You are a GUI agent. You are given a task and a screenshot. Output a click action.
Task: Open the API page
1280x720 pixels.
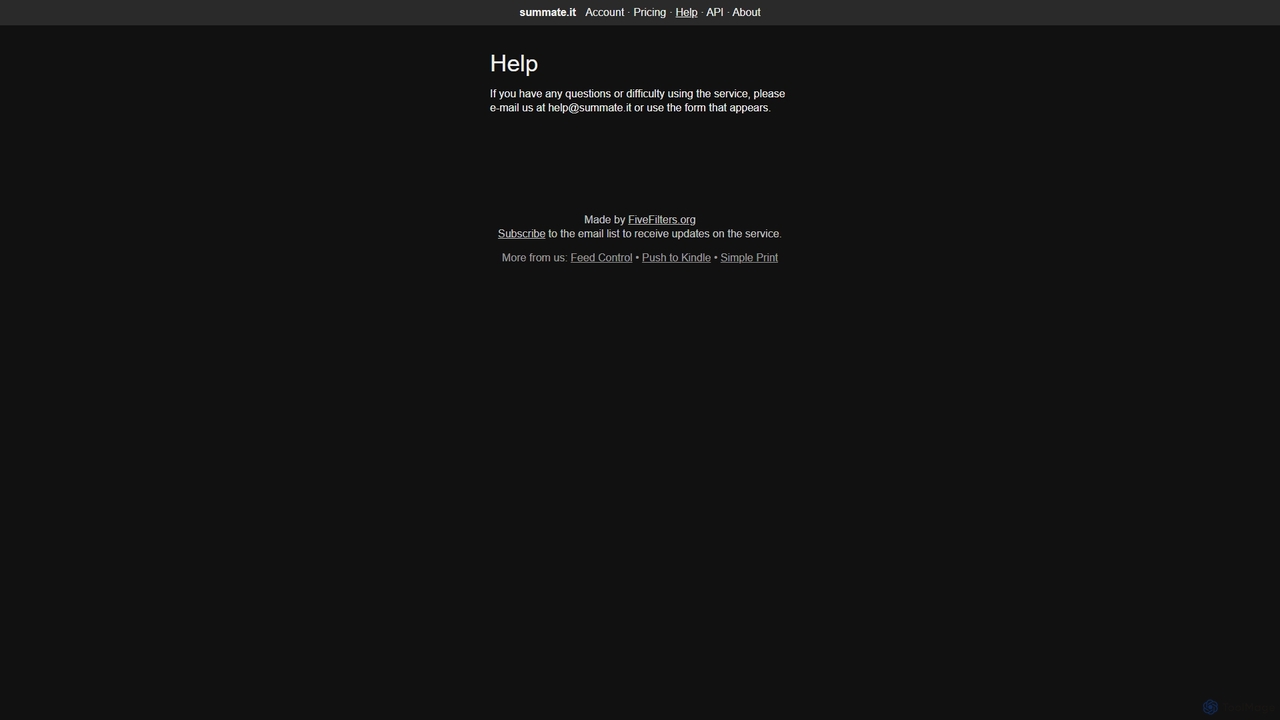tap(714, 12)
